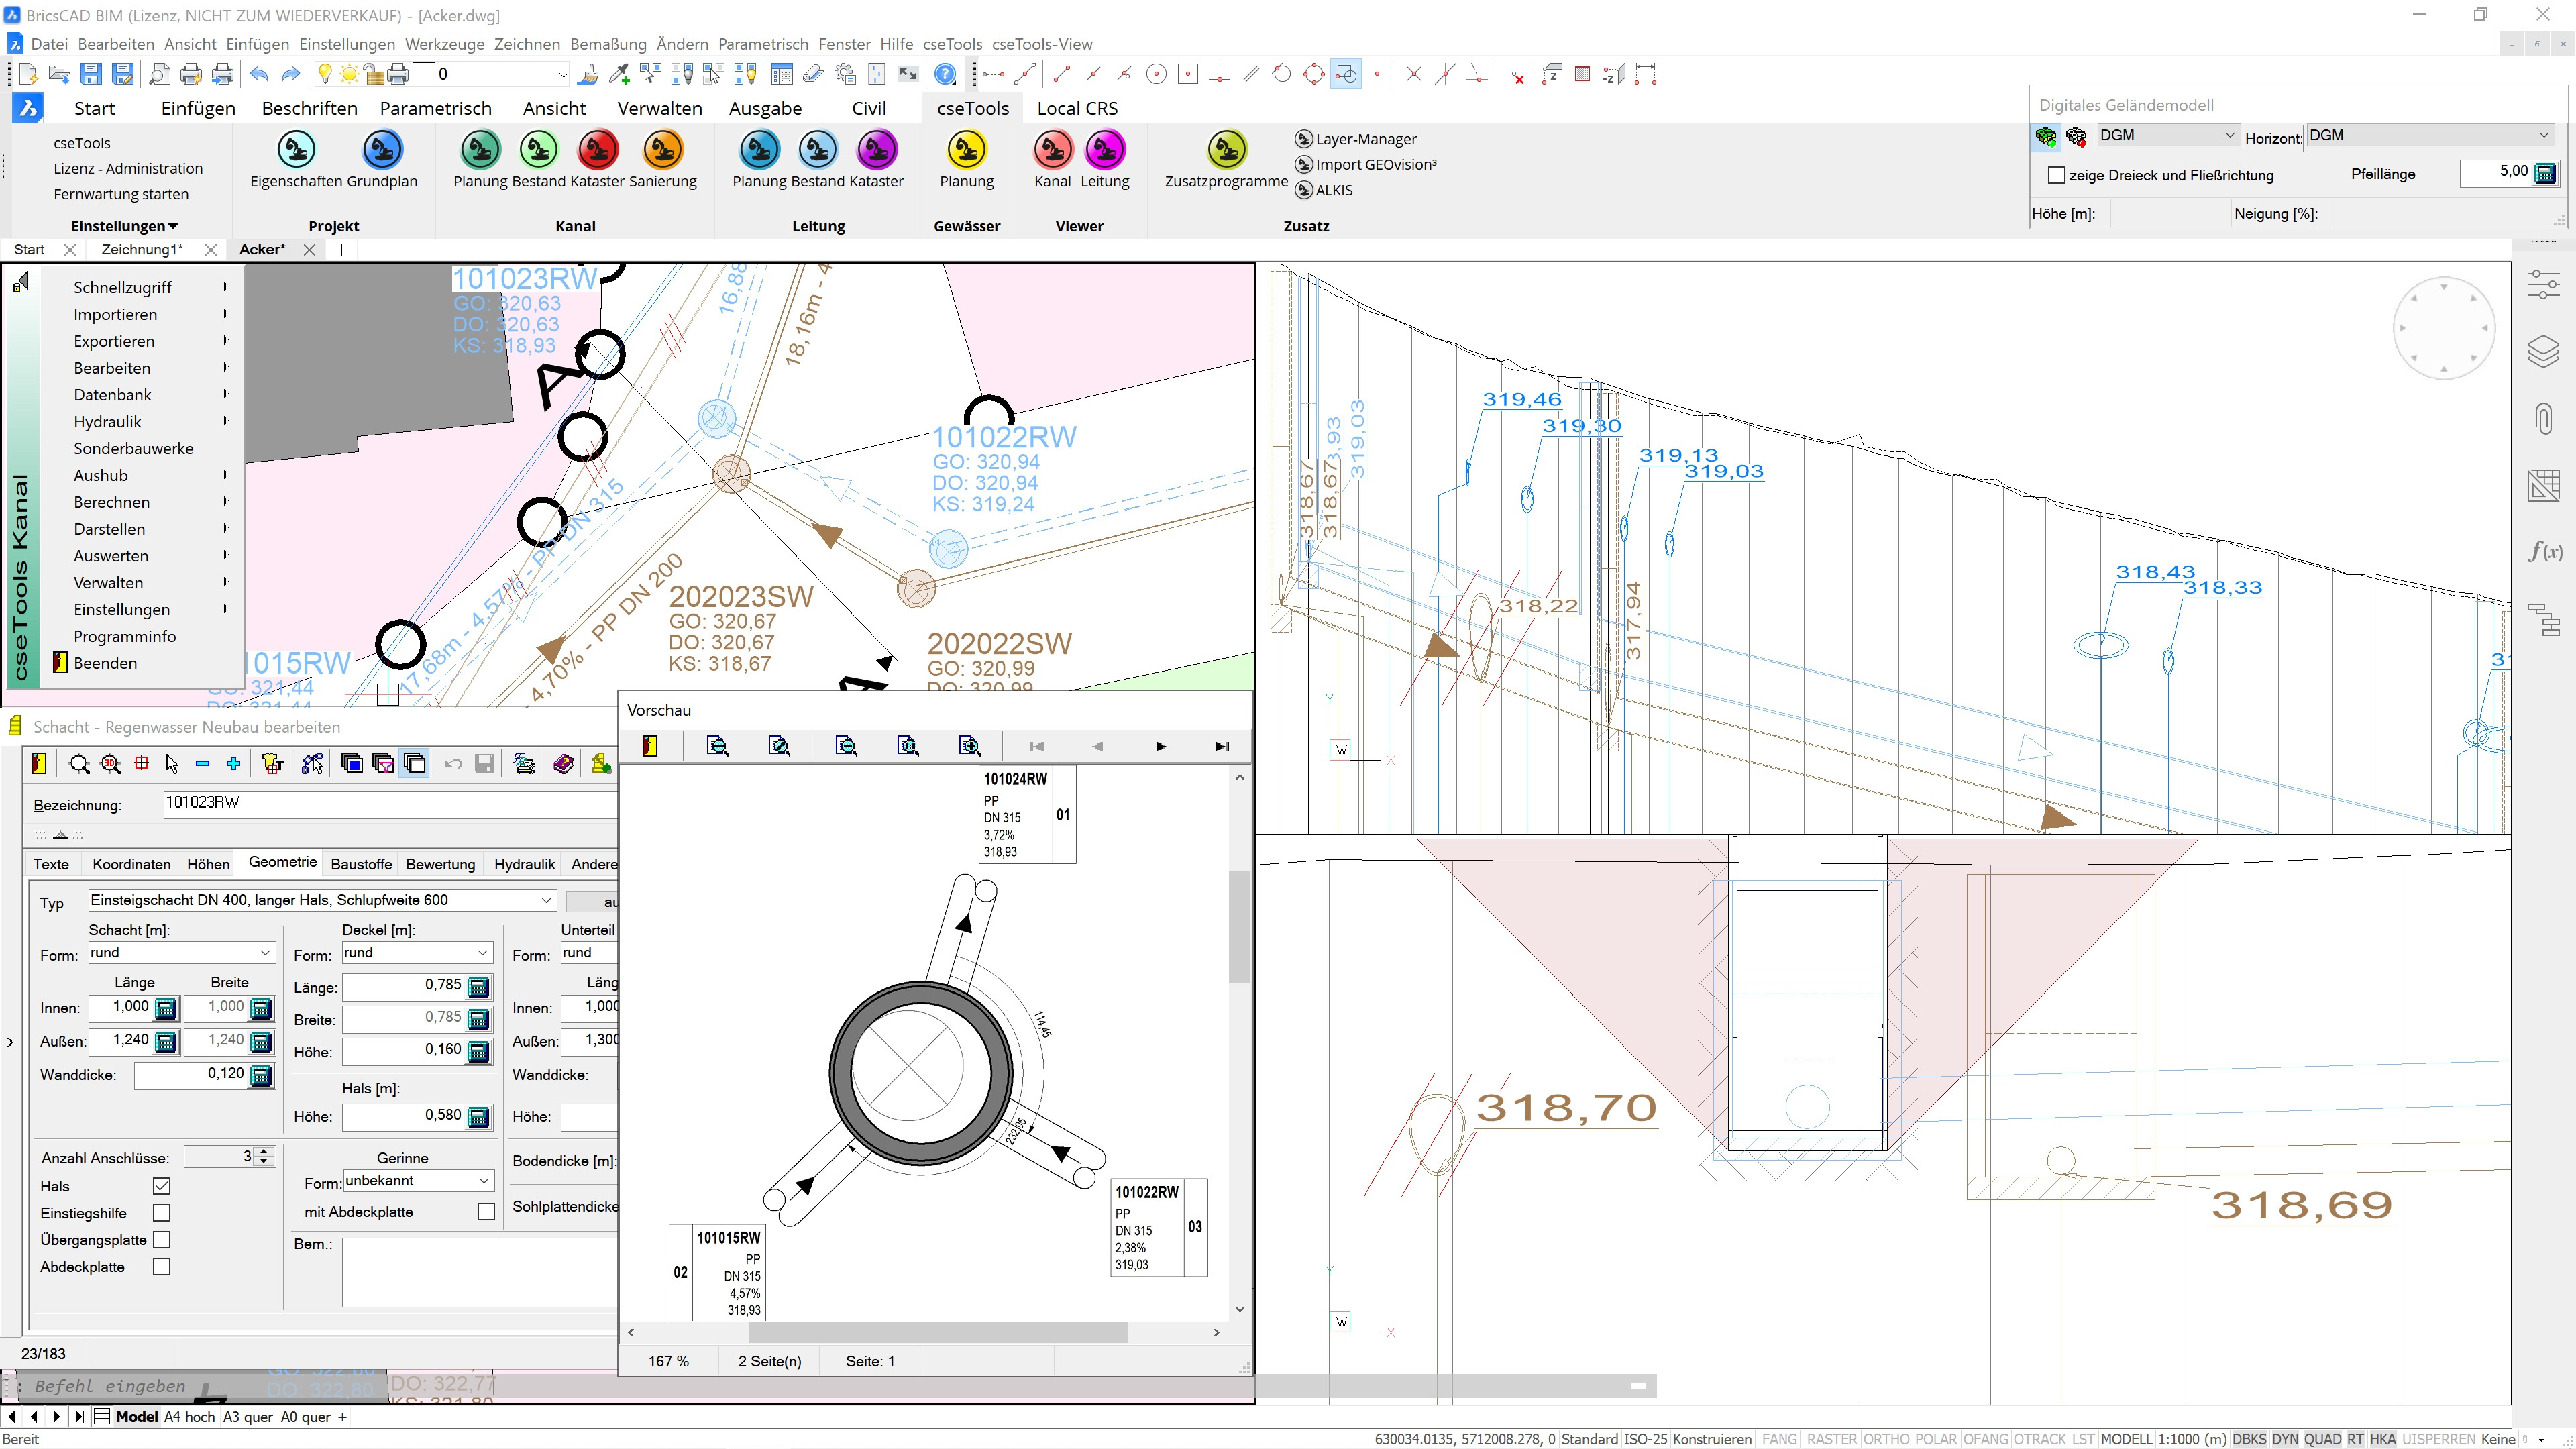This screenshot has height=1449, width=2576.
Task: Go to next page in Vorschau
Action: (x=1160, y=746)
